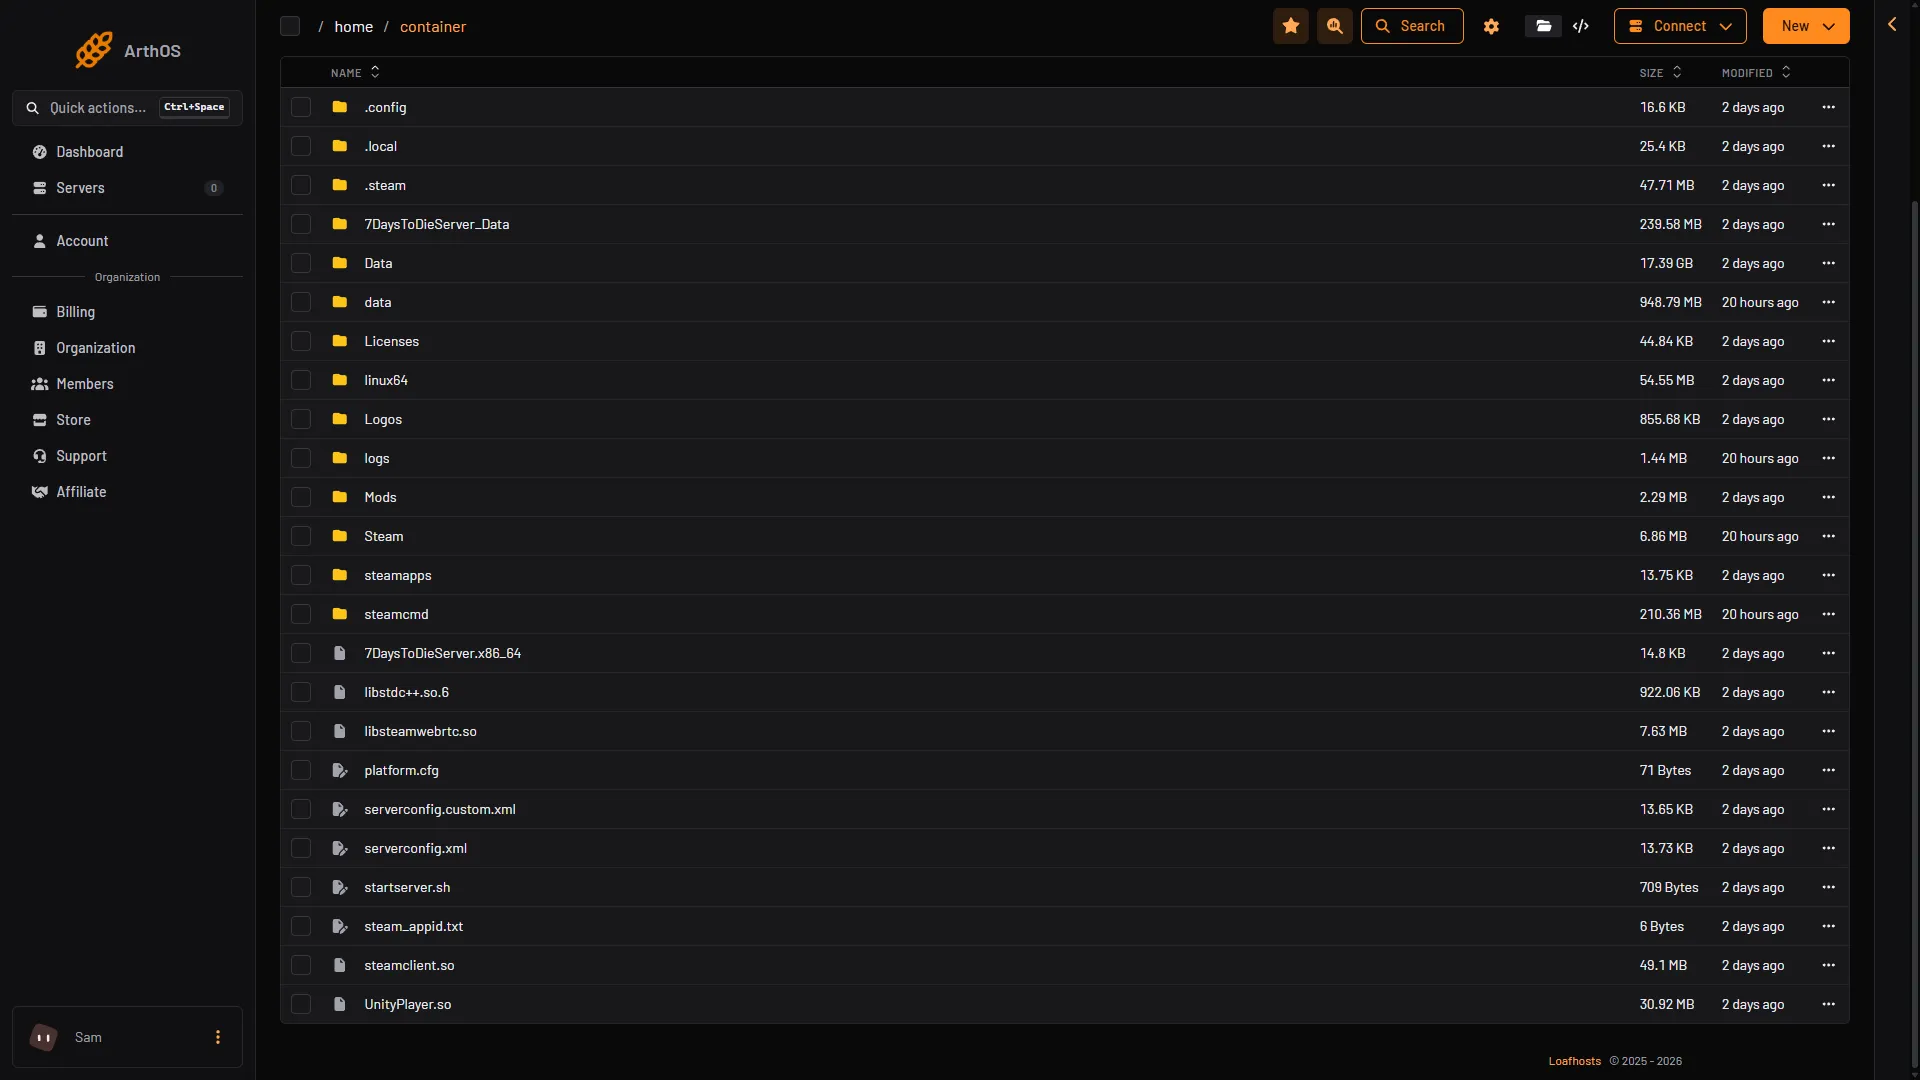Navigate to home in the breadcrumb
This screenshot has height=1080, width=1920.
point(353,27)
